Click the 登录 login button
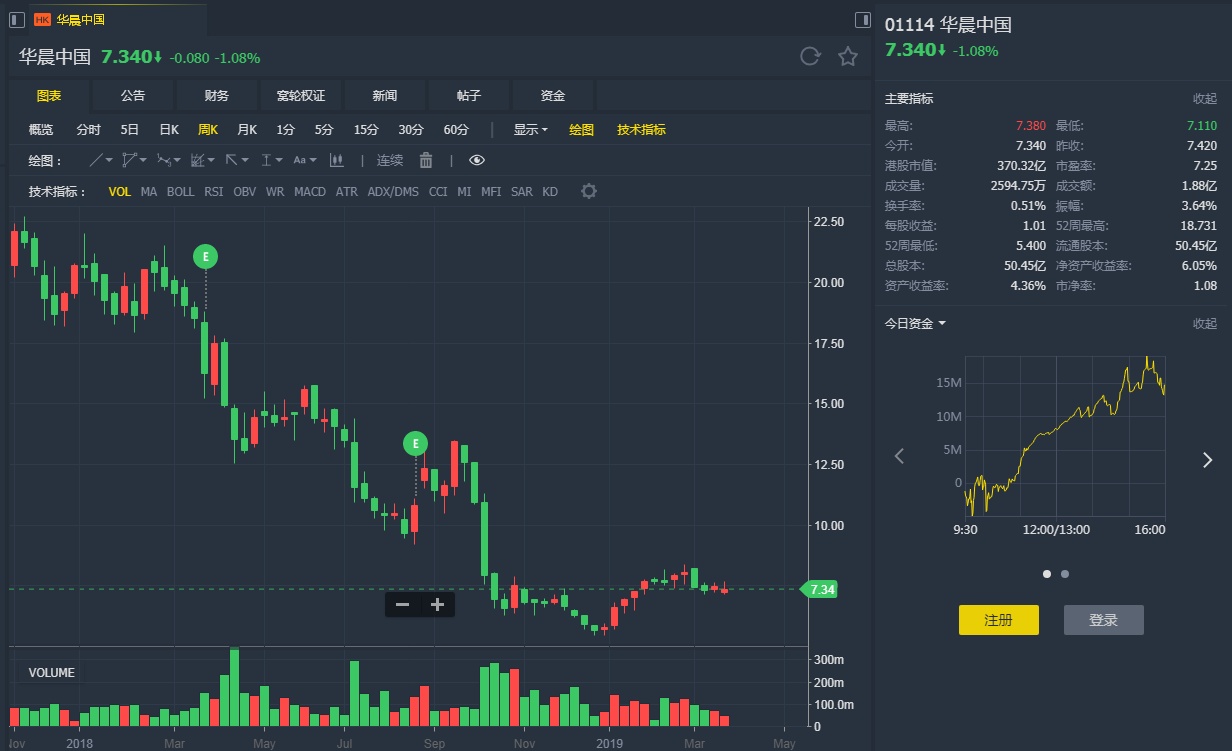This screenshot has width=1232, height=751. click(1103, 620)
